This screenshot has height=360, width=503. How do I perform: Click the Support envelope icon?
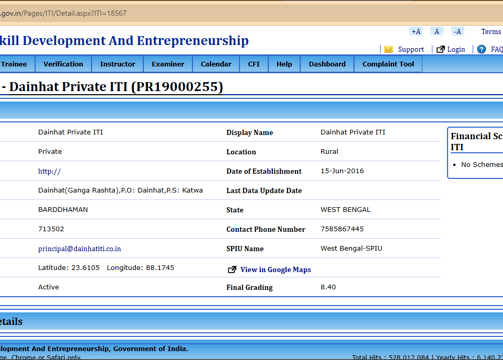click(x=388, y=49)
